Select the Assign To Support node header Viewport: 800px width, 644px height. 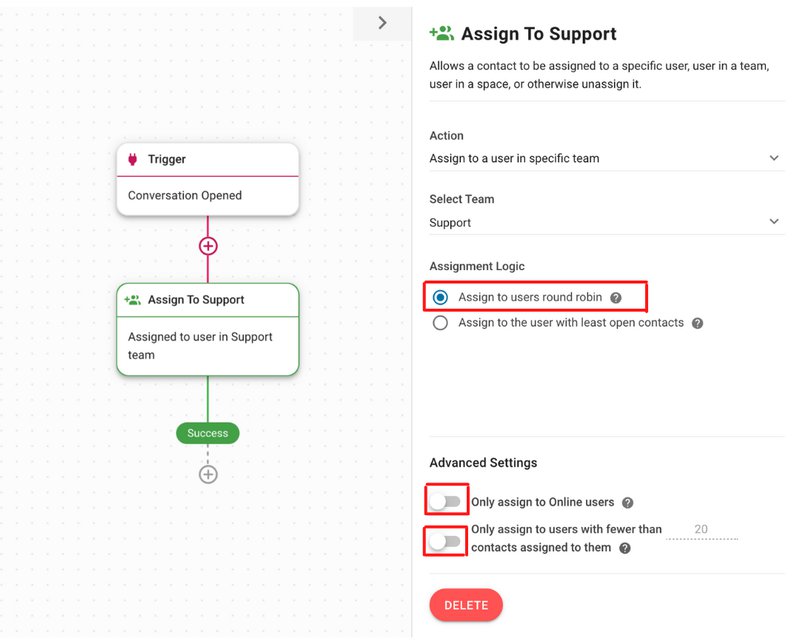pyautogui.click(x=208, y=300)
